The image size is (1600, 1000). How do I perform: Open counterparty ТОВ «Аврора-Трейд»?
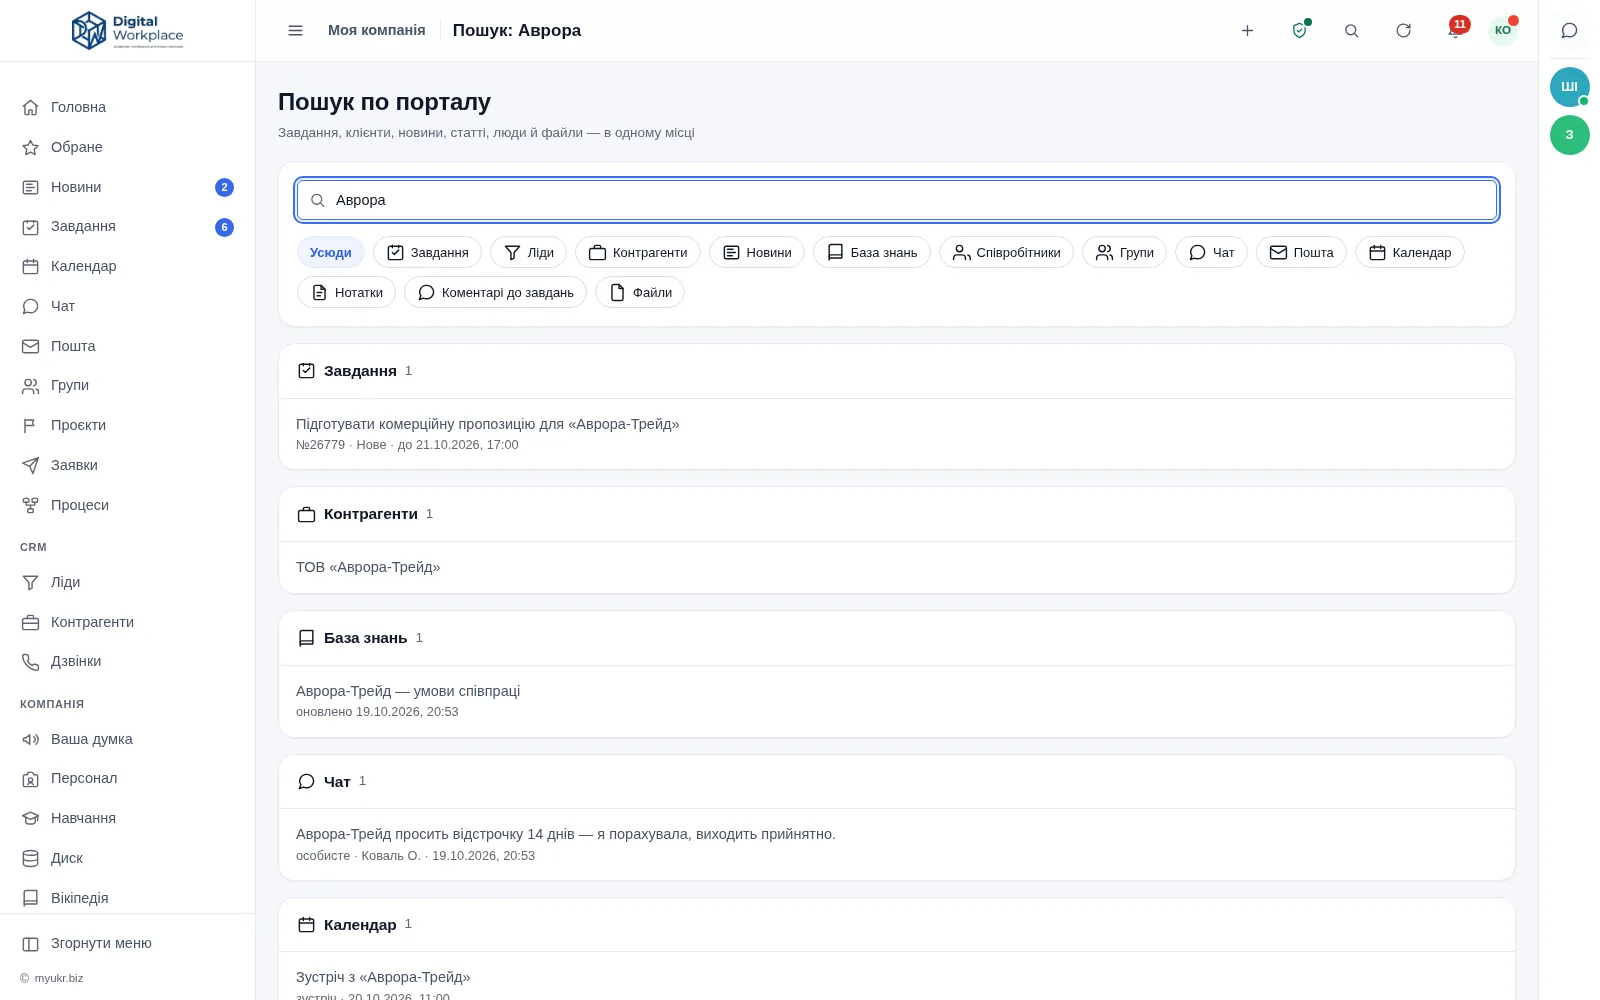click(x=897, y=567)
